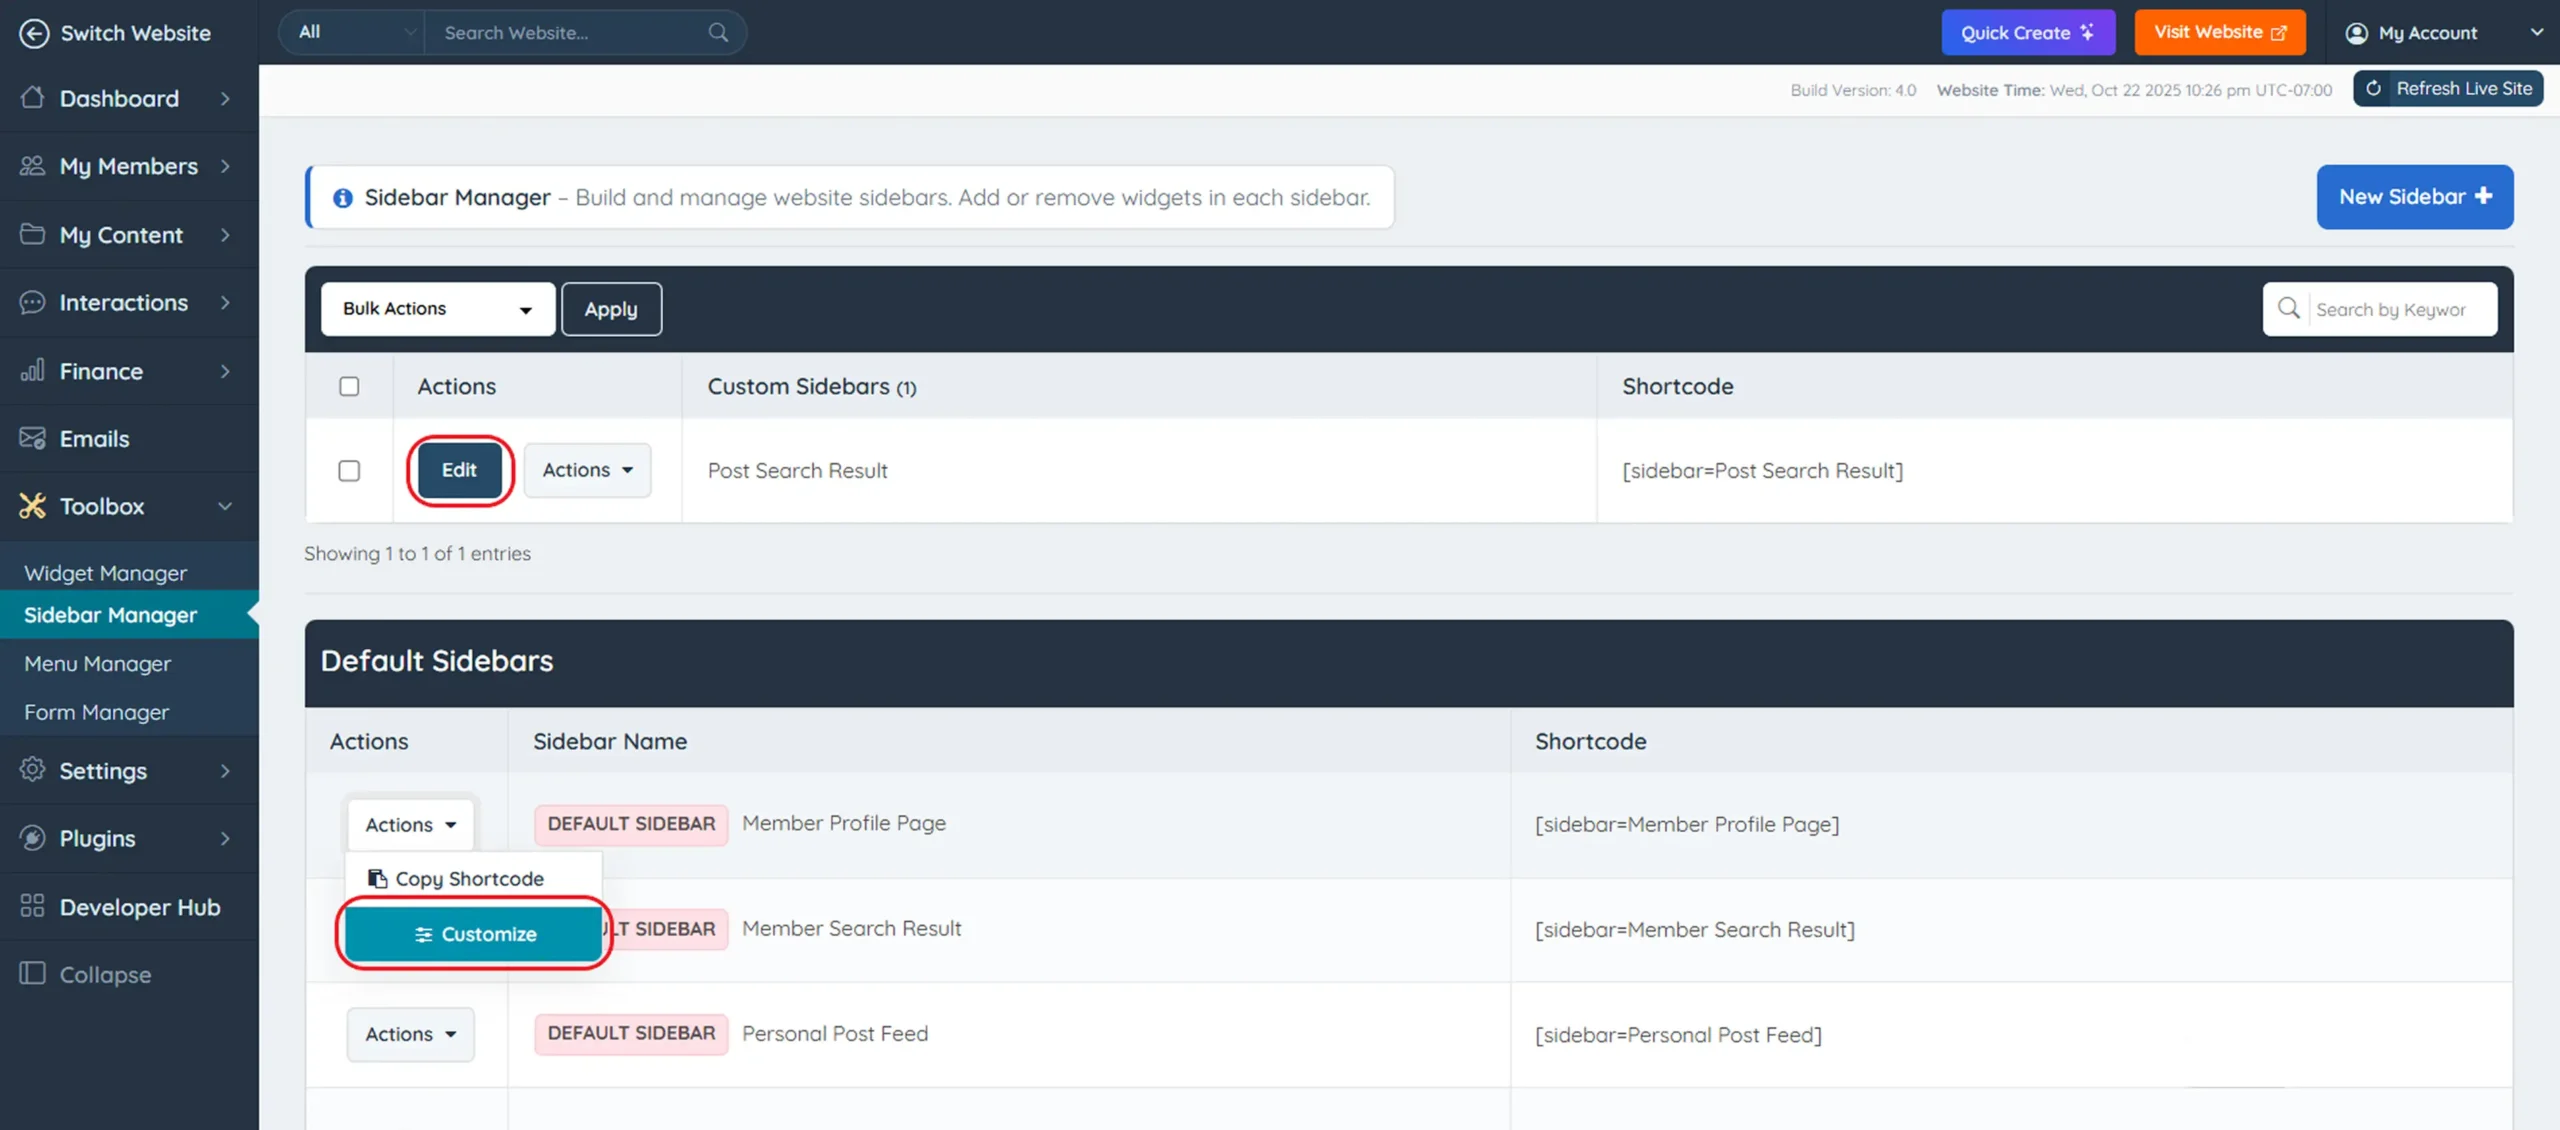Open the Bulk Actions dropdown
Viewport: 2560px width, 1130px height.
(437, 309)
